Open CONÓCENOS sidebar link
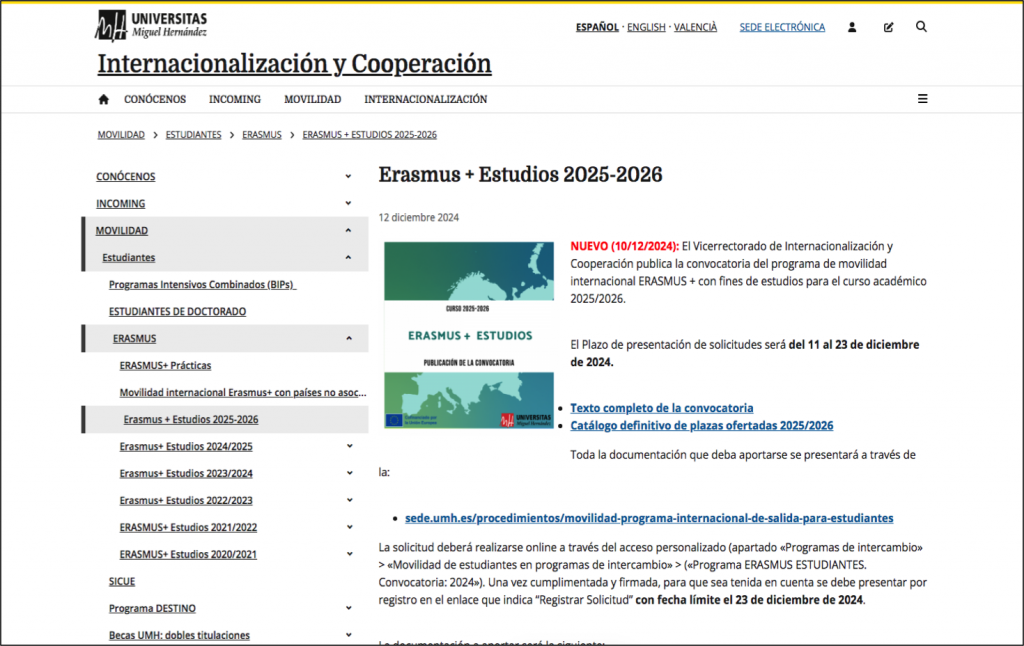The height and width of the screenshot is (646, 1024). pyautogui.click(x=125, y=176)
